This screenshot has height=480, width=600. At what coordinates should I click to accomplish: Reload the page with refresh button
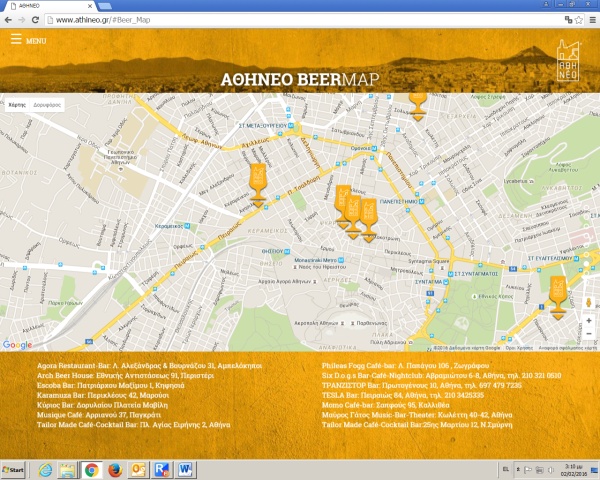(36, 19)
